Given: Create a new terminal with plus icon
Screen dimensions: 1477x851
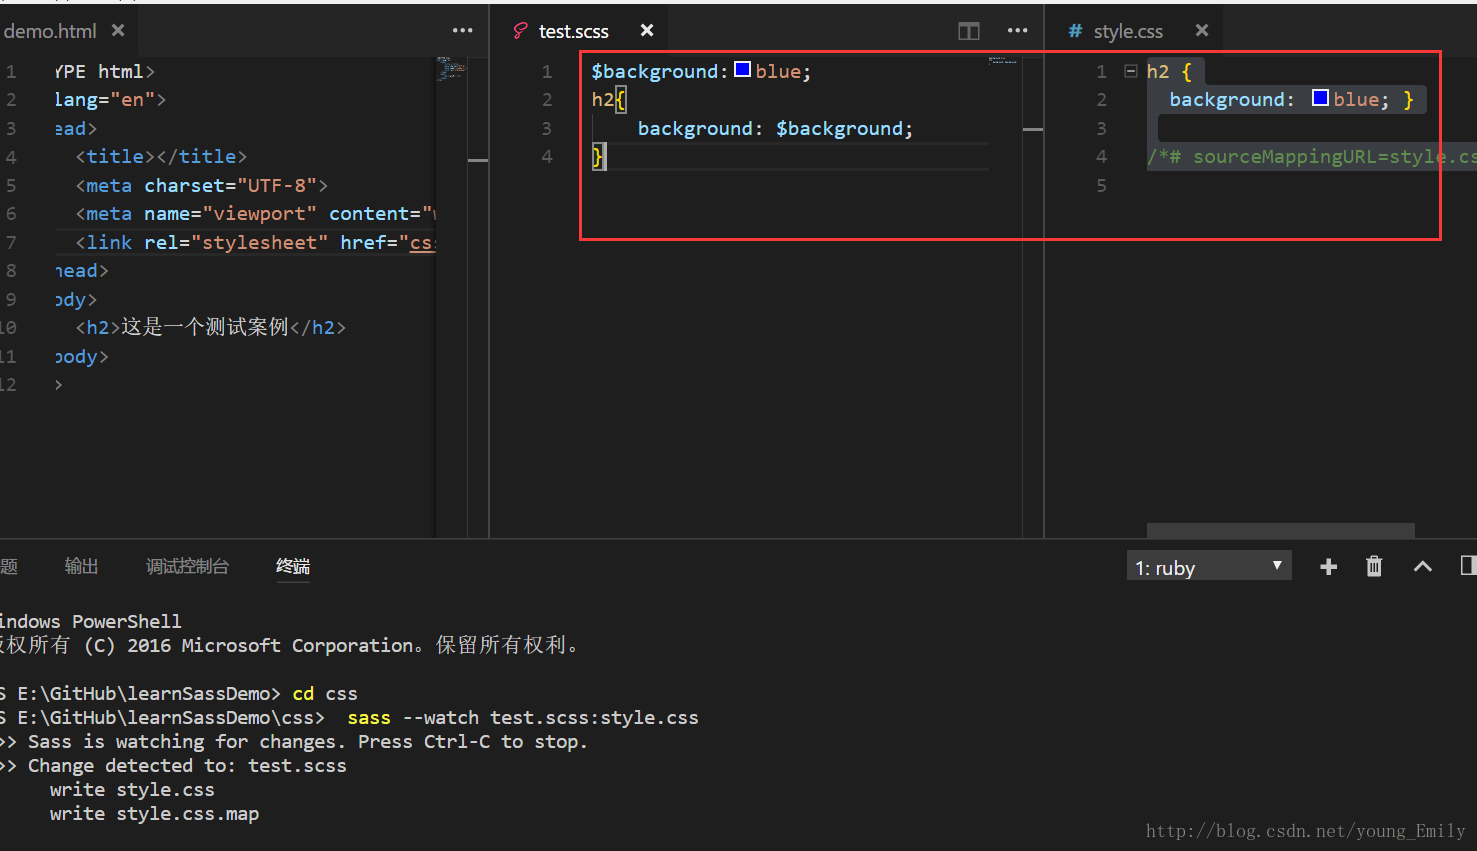Looking at the screenshot, I should pos(1328,567).
